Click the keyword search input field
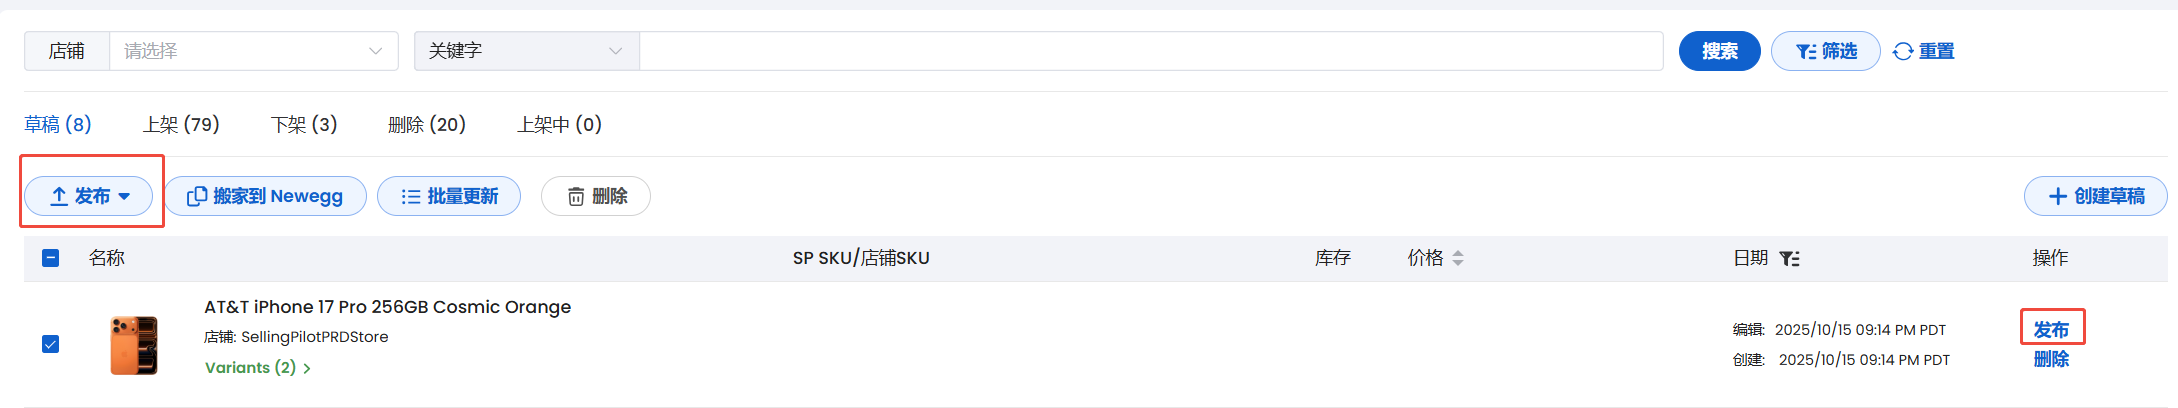Image resolution: width=2178 pixels, height=408 pixels. point(1150,51)
